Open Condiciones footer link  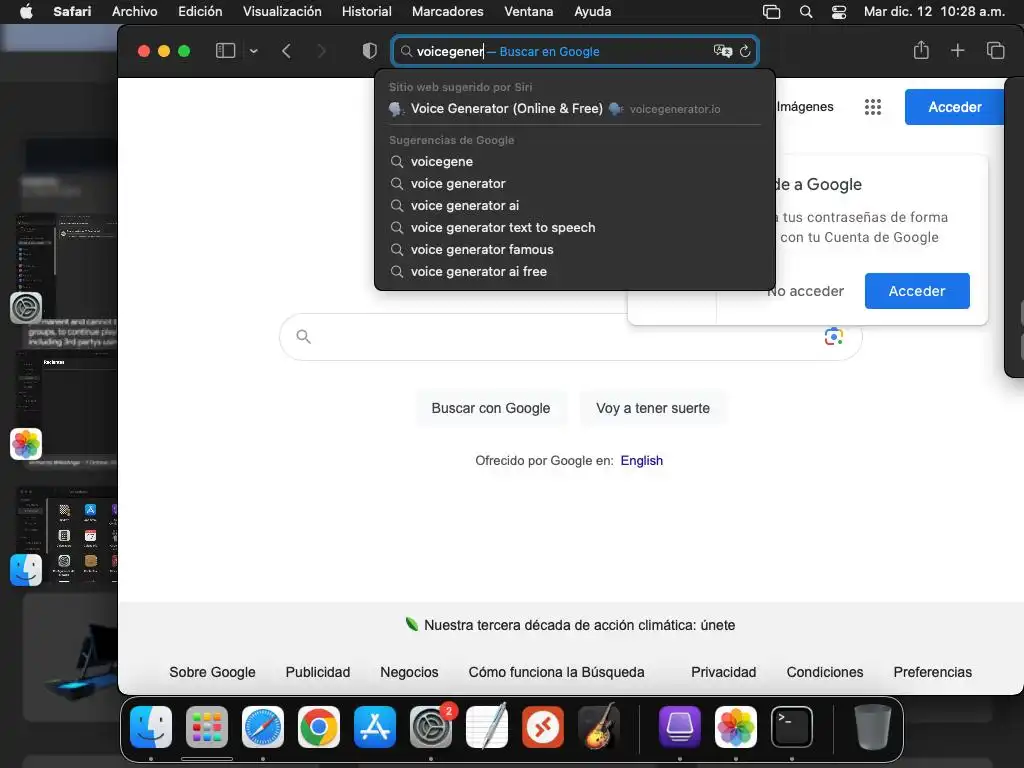[x=825, y=672]
